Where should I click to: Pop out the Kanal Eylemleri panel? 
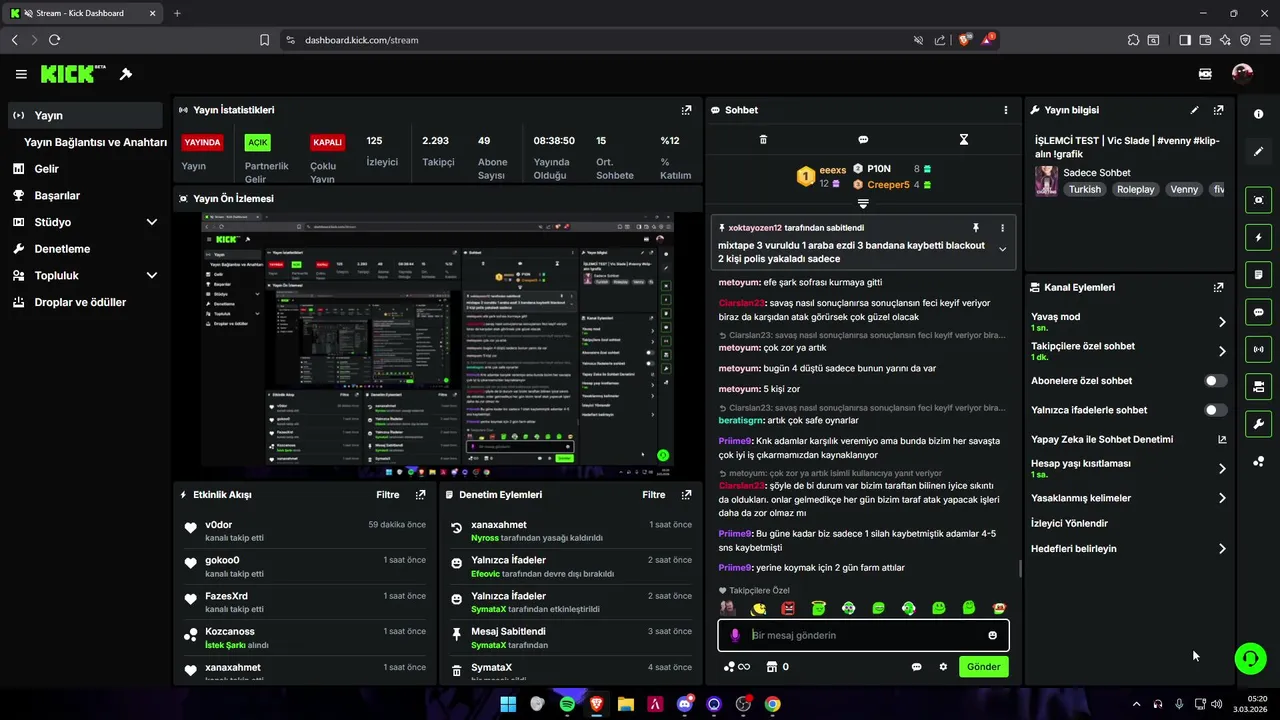[x=1218, y=287]
